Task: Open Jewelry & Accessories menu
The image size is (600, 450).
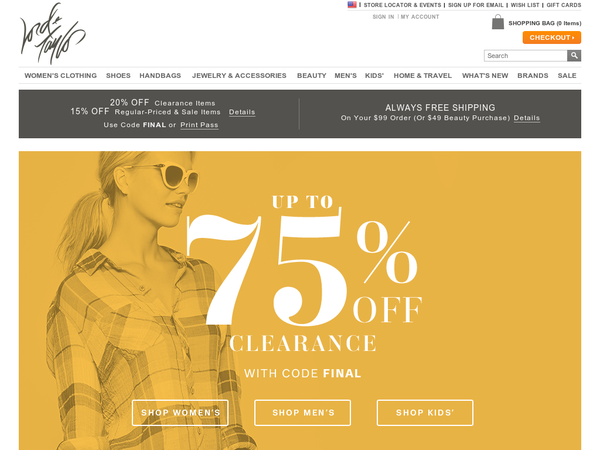Action: point(239,75)
